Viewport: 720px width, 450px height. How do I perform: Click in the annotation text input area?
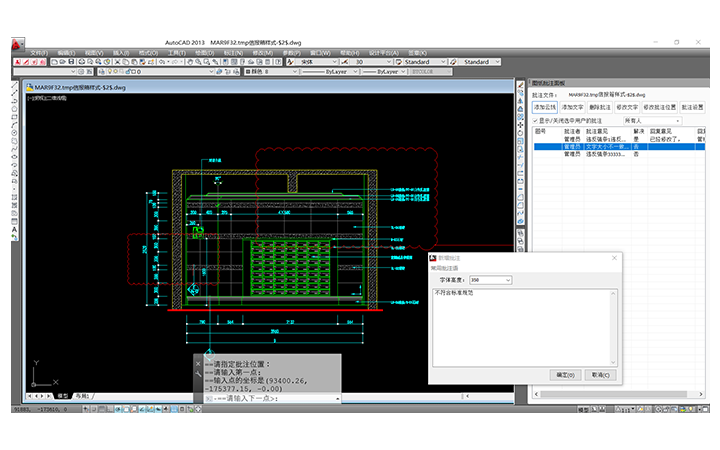pos(524,325)
